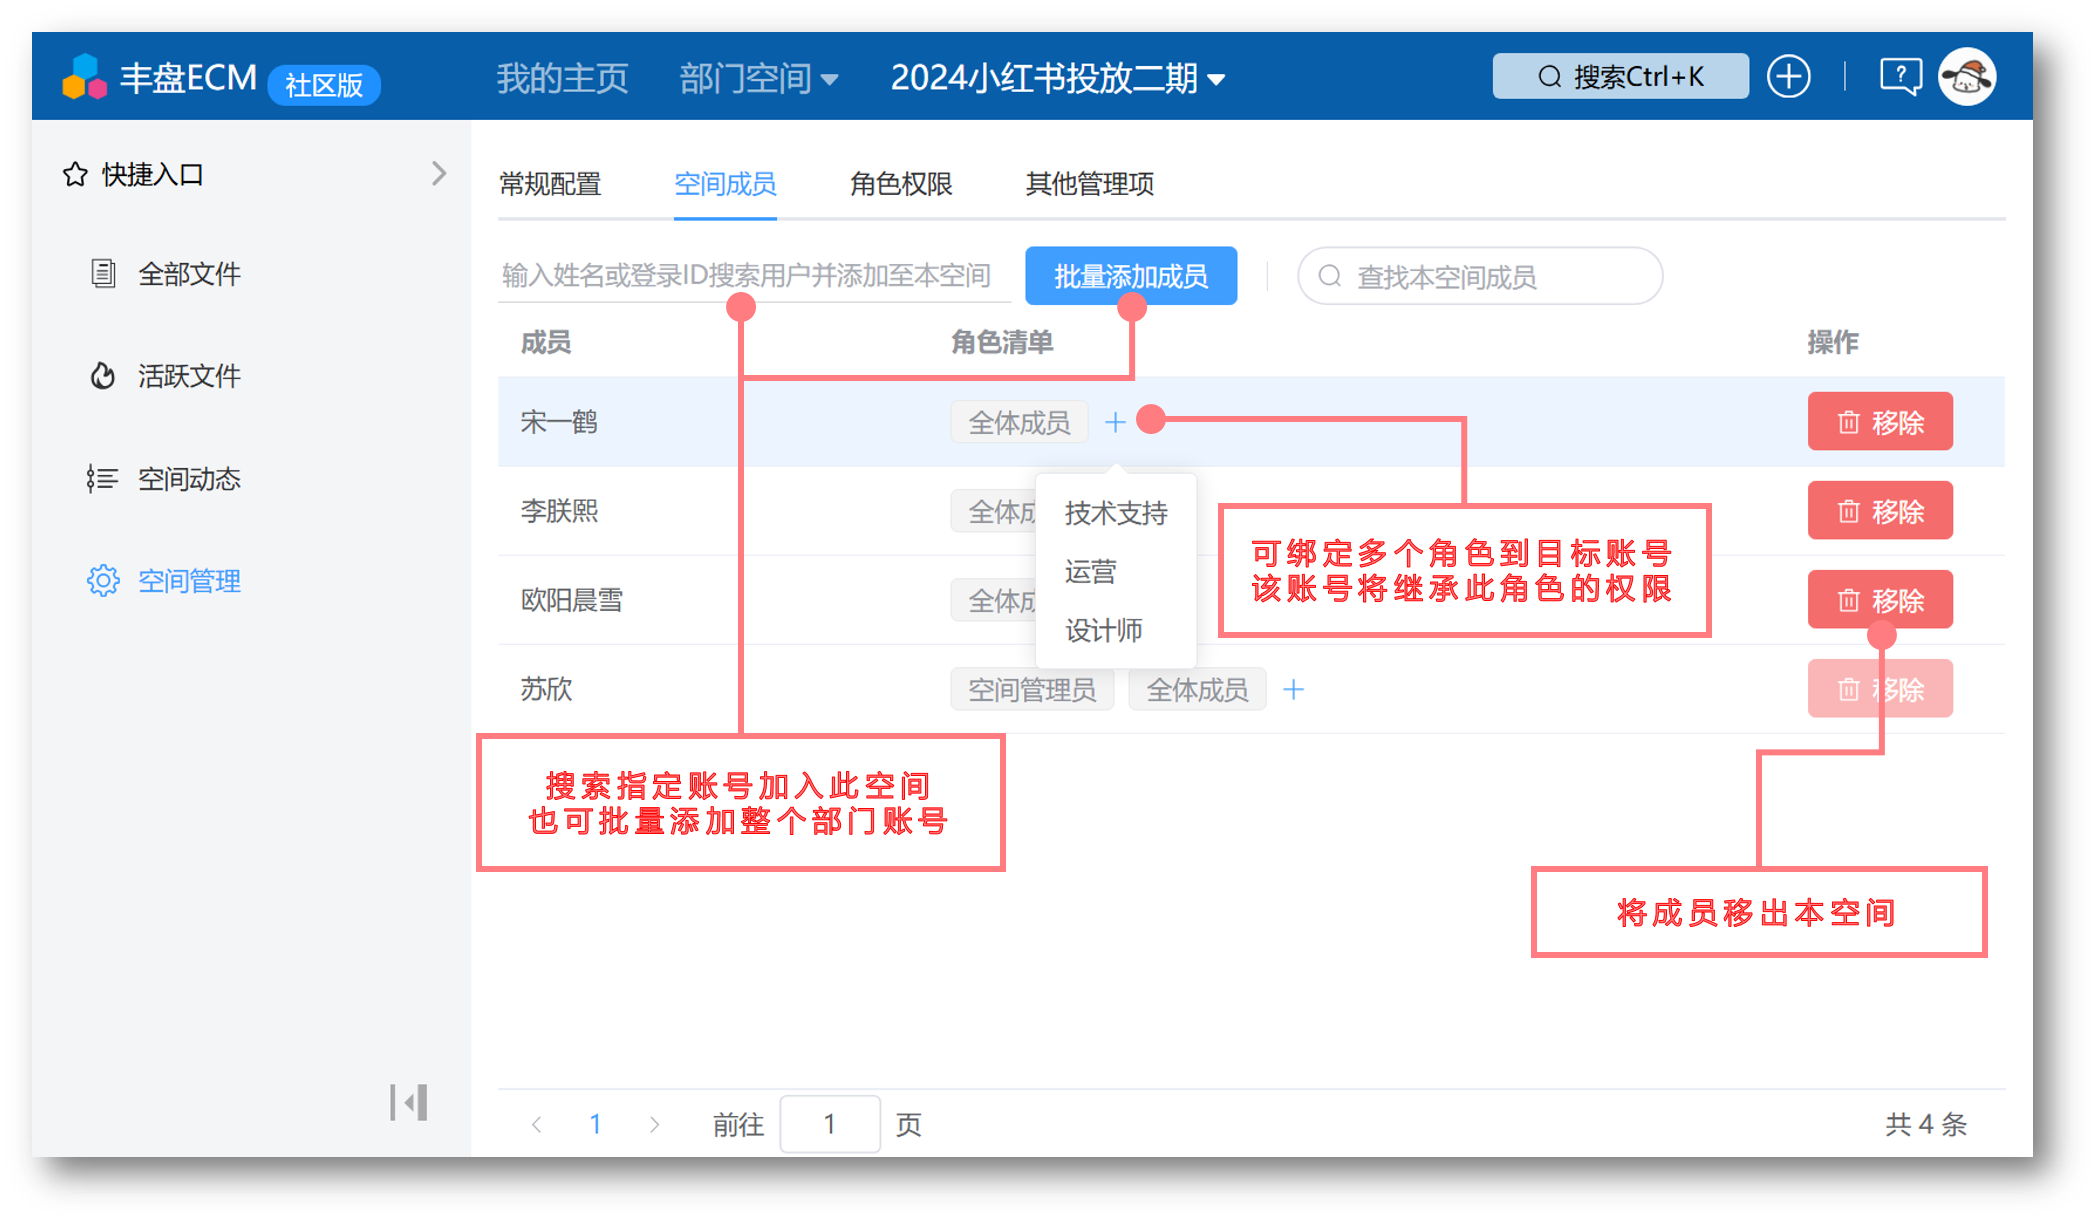Select 技术支持 from the role popup

[x=1116, y=513]
